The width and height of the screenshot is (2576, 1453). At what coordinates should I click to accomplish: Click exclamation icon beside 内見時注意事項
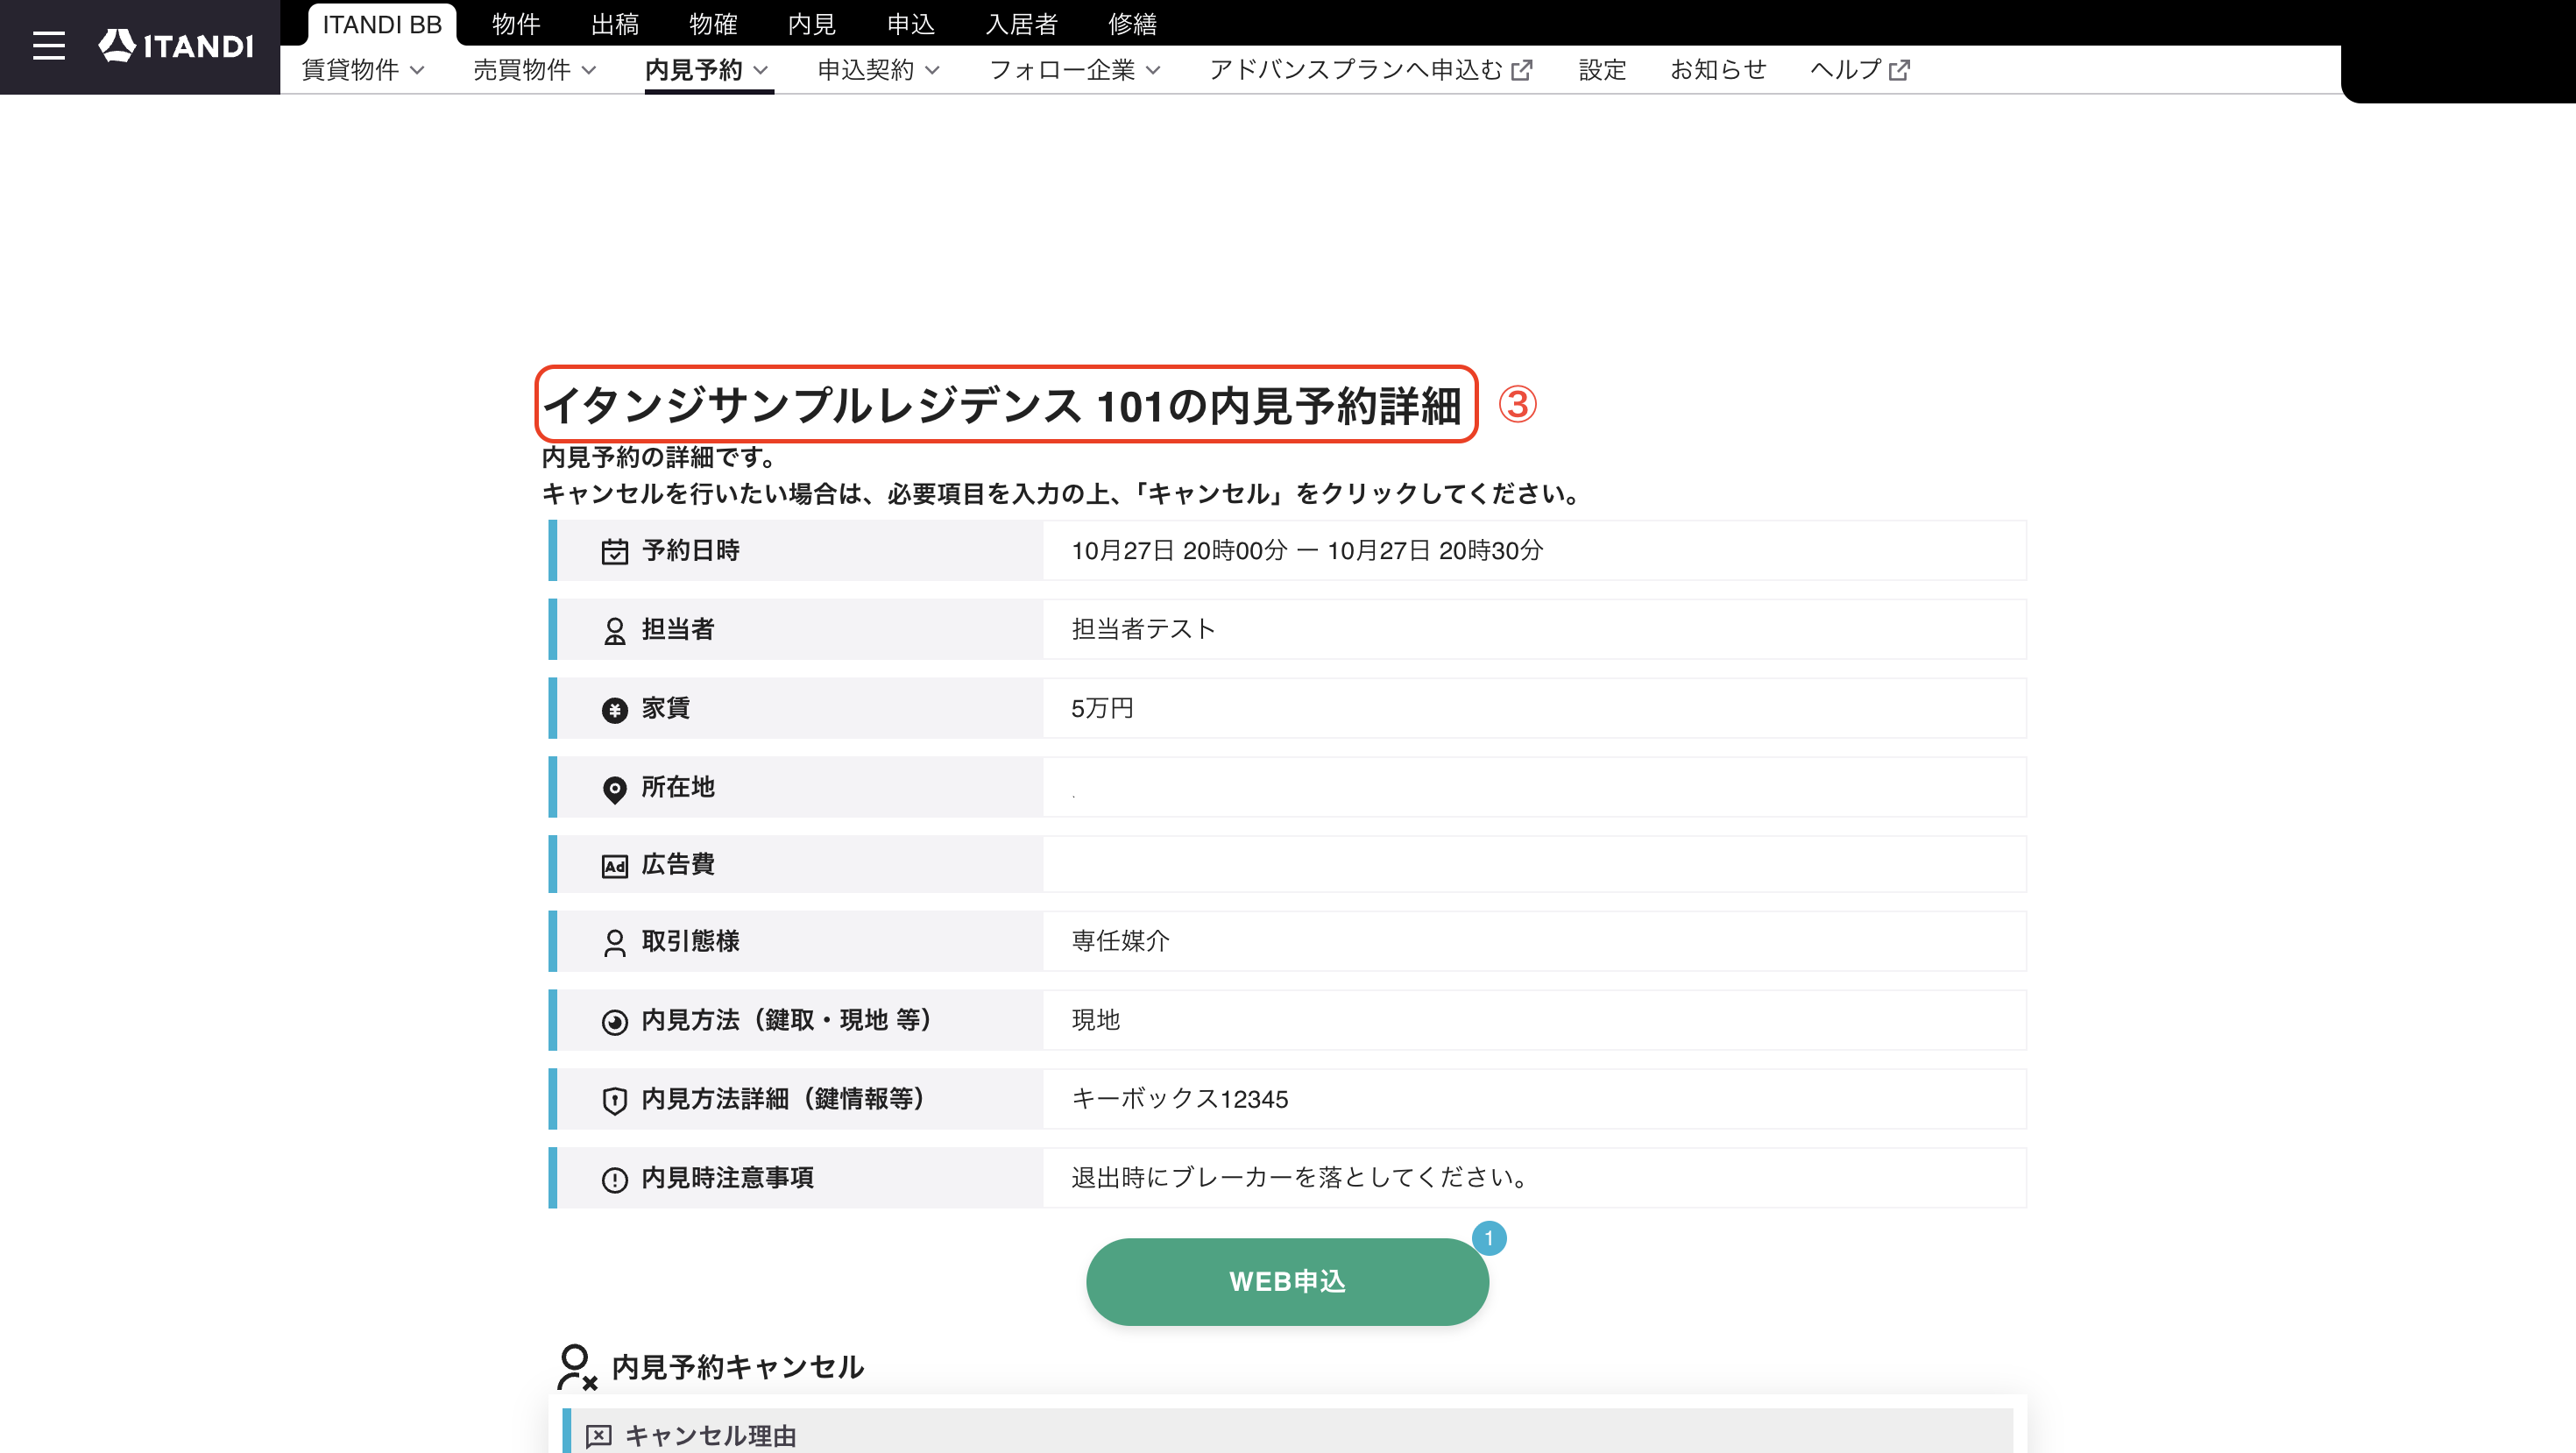pos(614,1179)
